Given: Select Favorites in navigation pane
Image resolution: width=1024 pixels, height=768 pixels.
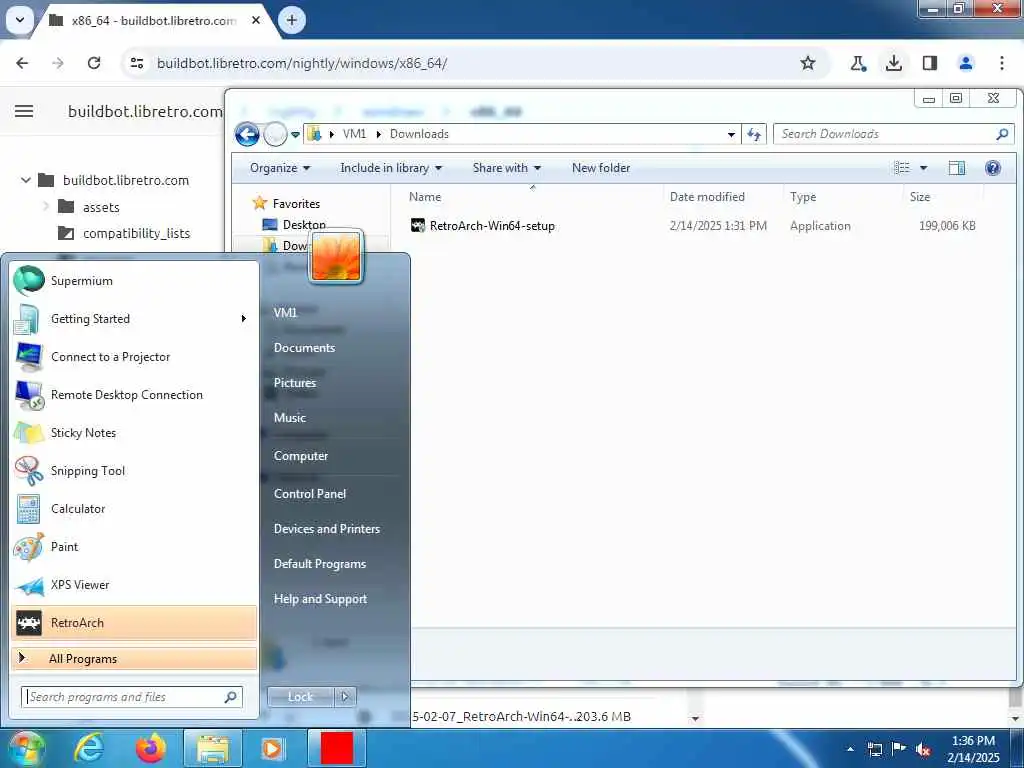Looking at the screenshot, I should pyautogui.click(x=296, y=204).
